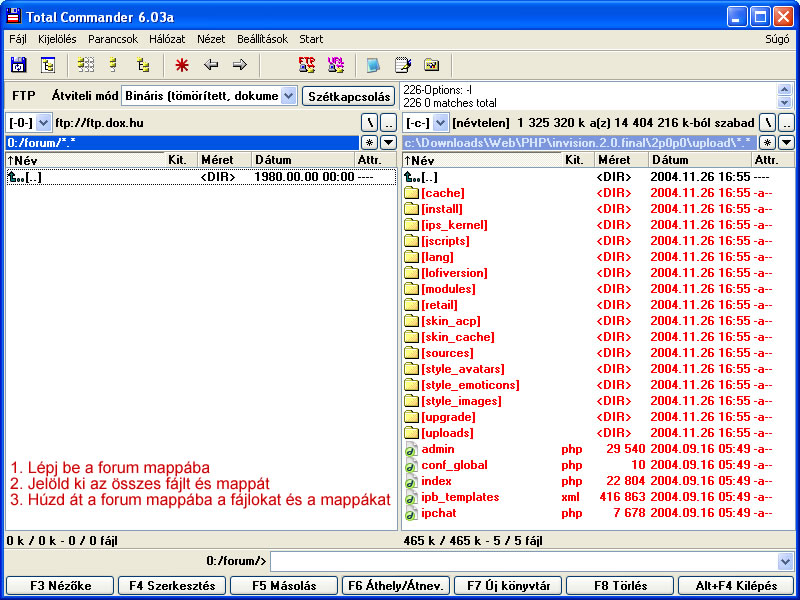Go back with the left arrow icon
800x600 pixels.
211,65
